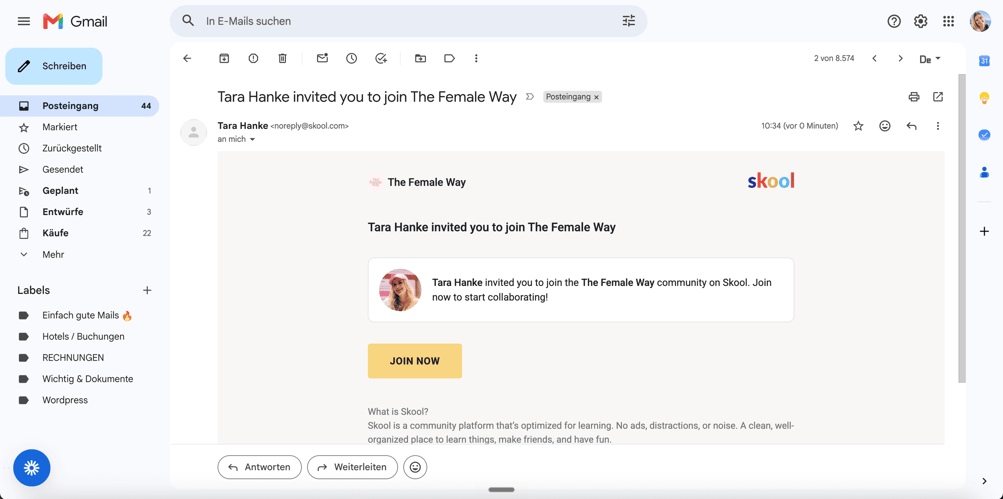Add an emoji reaction in message header
The height and width of the screenshot is (499, 1003).
(885, 126)
